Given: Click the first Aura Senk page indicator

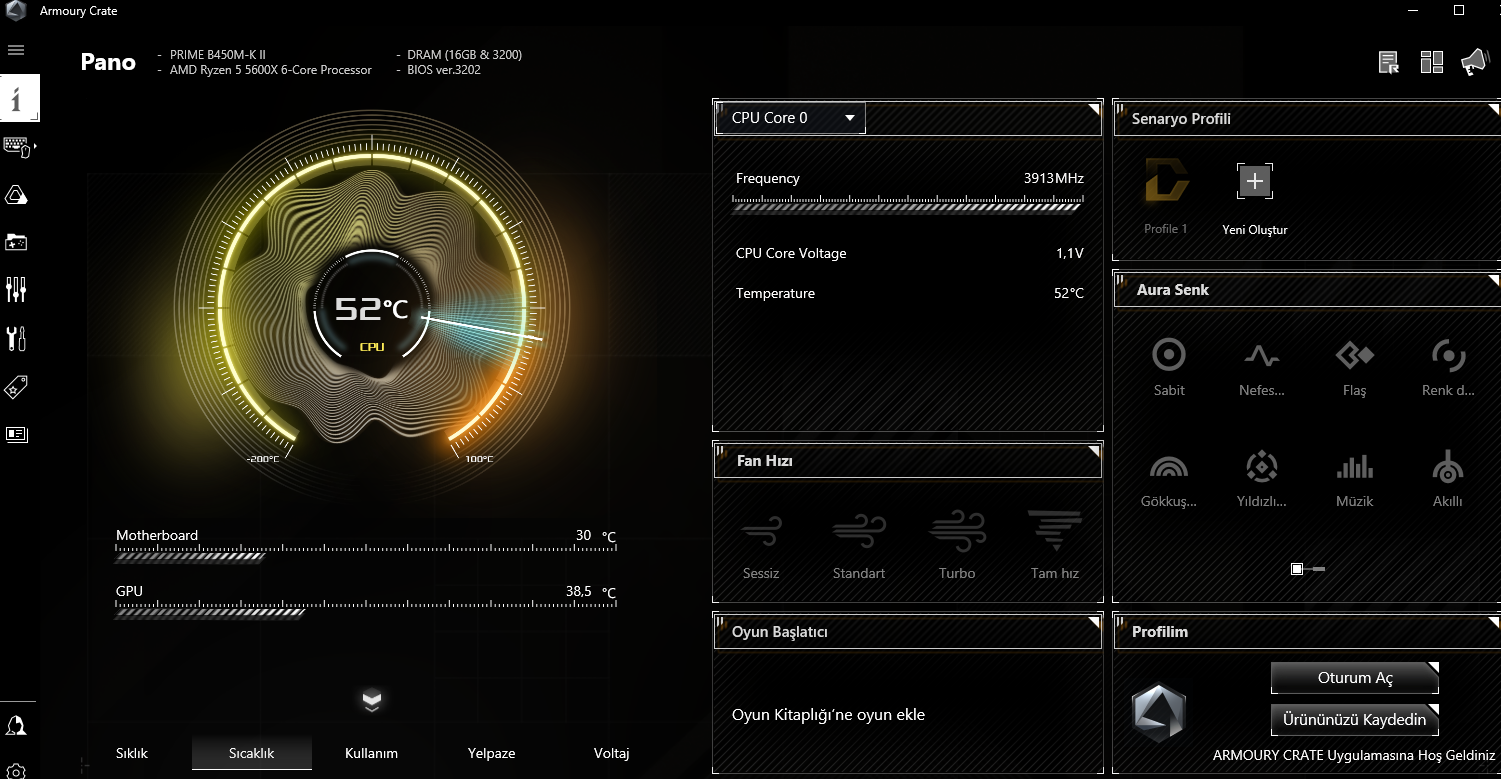Looking at the screenshot, I should [x=1297, y=569].
